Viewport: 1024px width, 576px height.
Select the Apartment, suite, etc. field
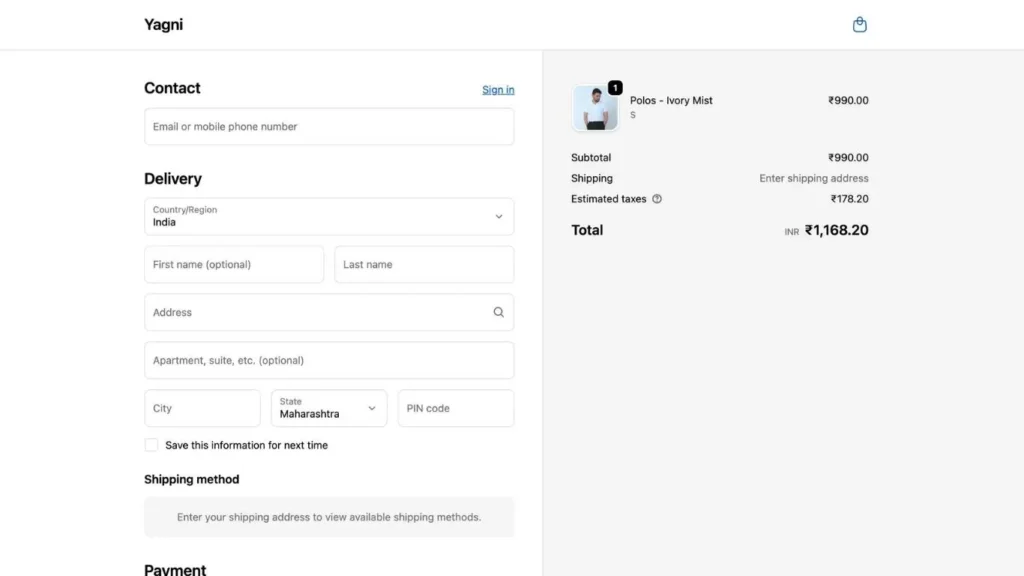tap(329, 360)
